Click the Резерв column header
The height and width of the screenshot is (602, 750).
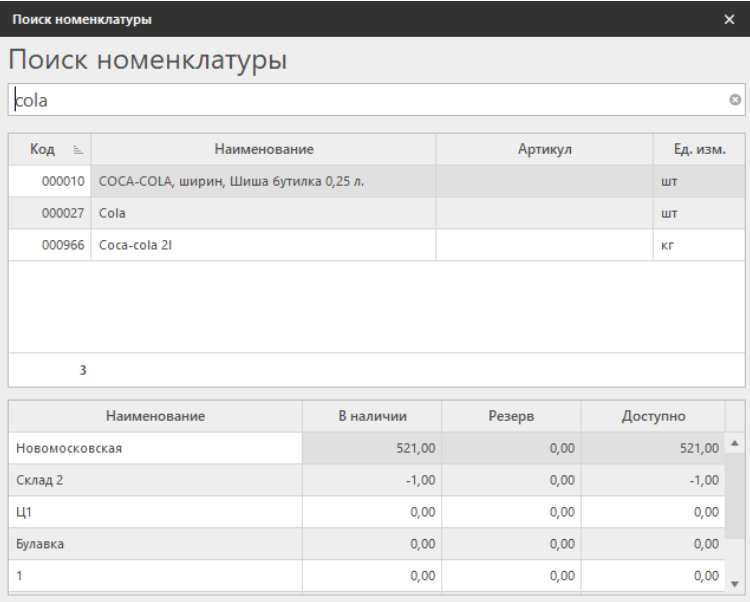[x=511, y=416]
